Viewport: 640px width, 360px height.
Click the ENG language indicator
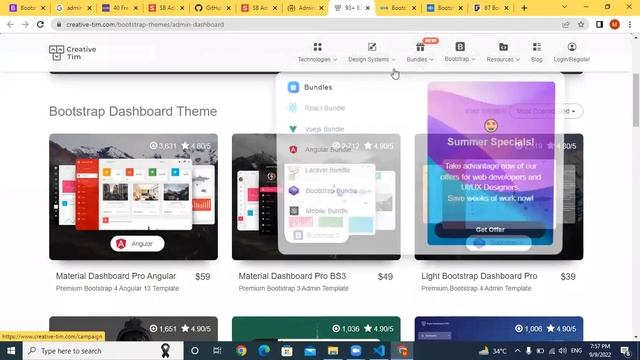click(x=576, y=351)
